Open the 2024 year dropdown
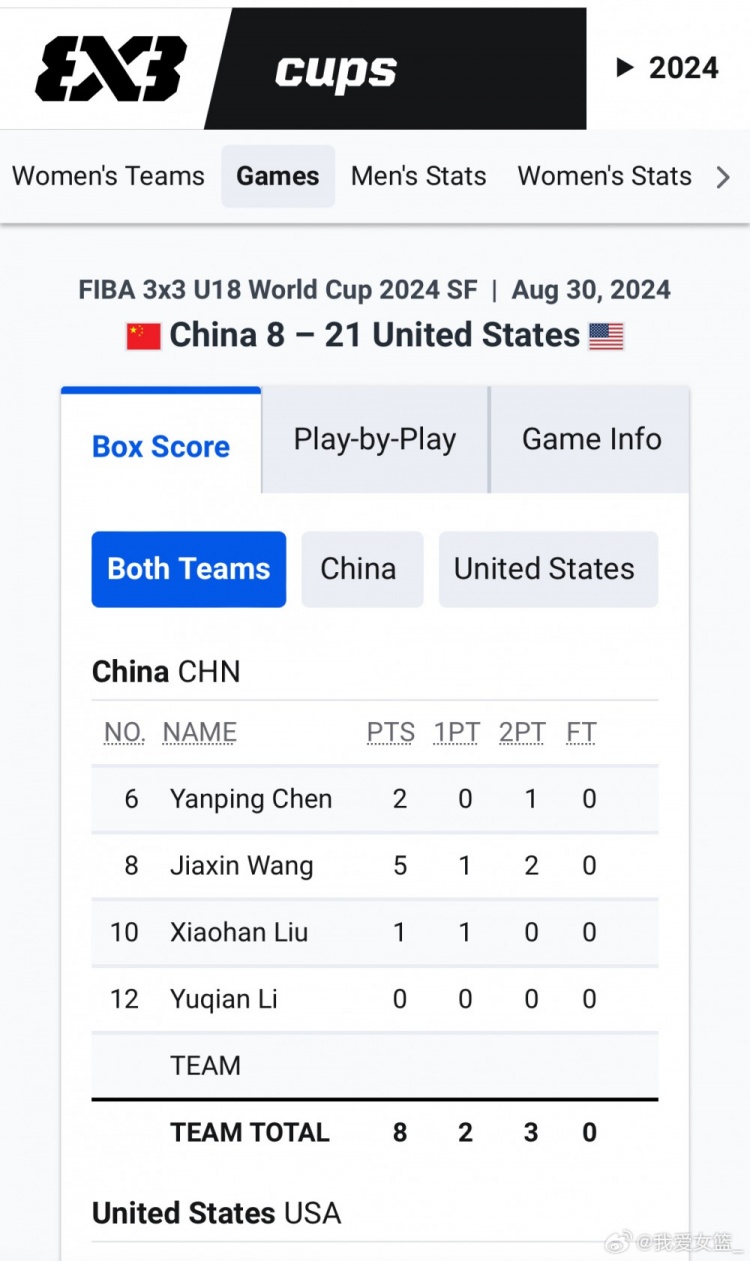The image size is (750, 1261). pyautogui.click(x=668, y=68)
